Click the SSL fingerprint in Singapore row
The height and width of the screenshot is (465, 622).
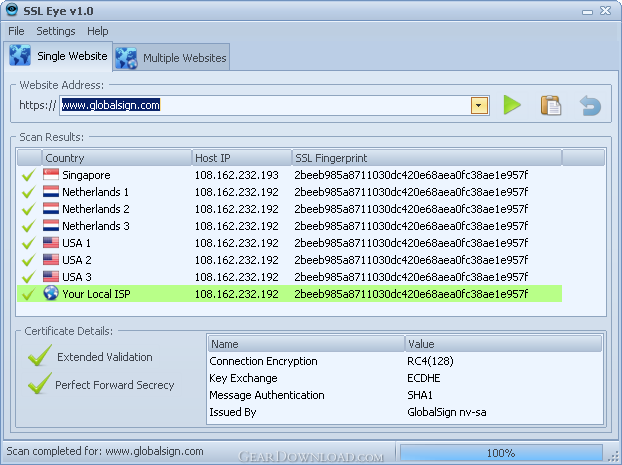tap(411, 175)
